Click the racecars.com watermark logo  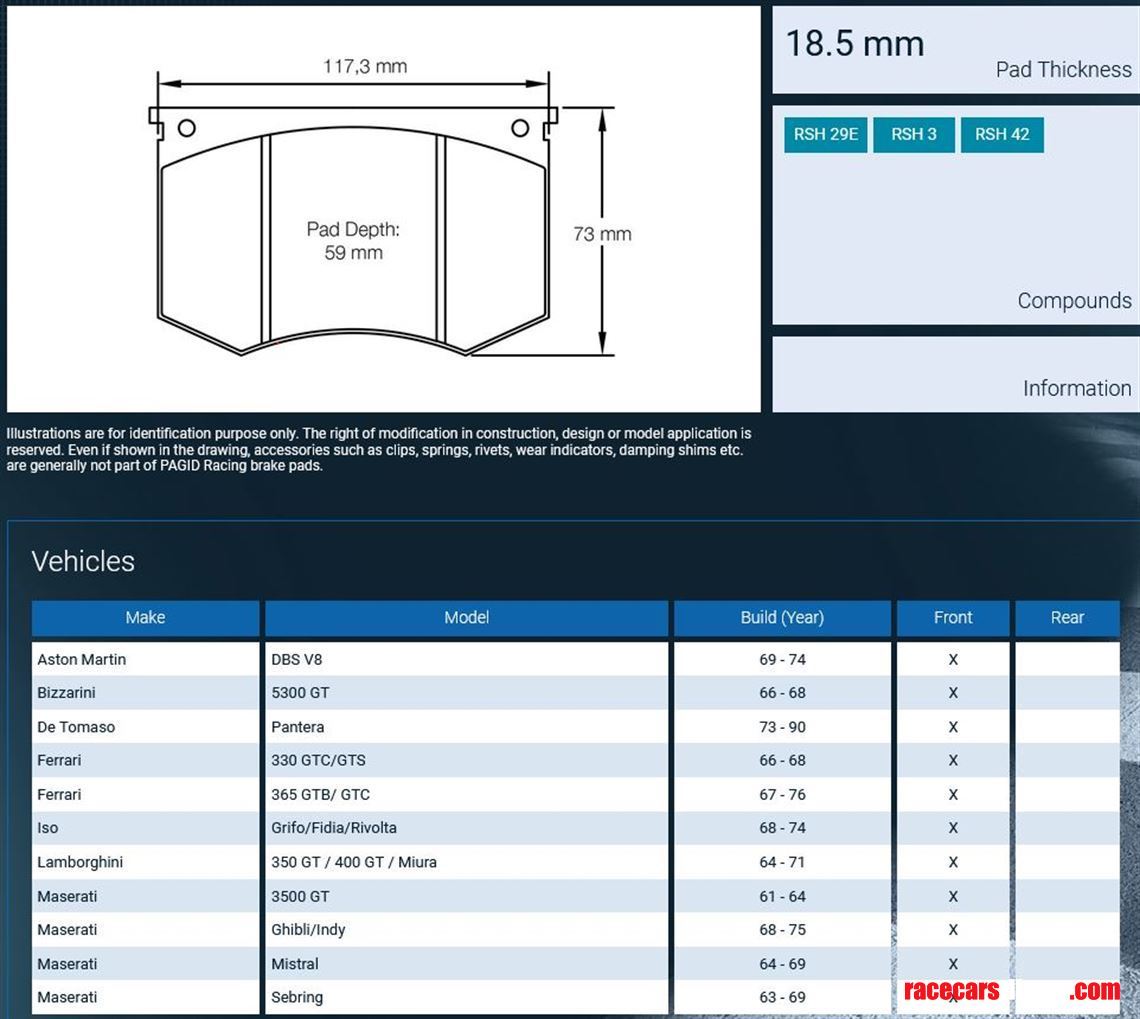click(x=1010, y=991)
